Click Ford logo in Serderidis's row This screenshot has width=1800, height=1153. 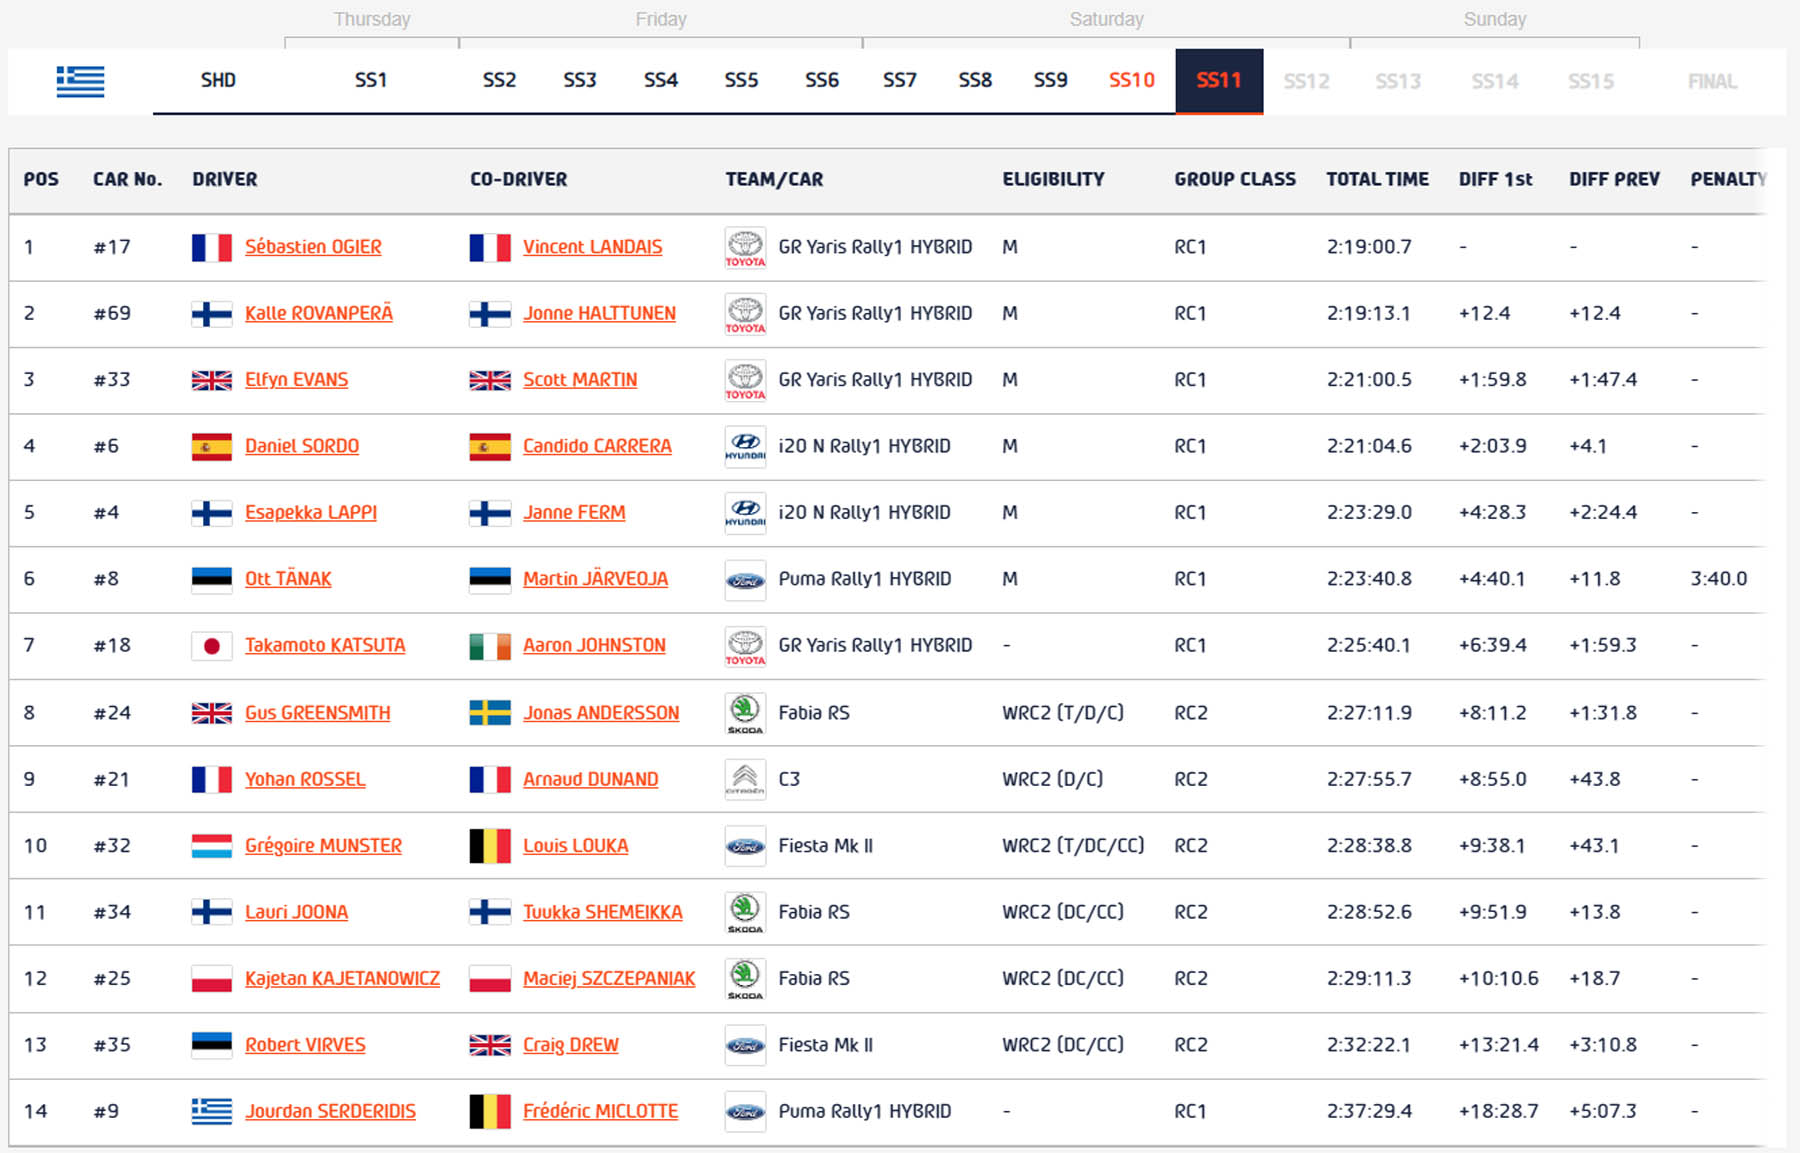[745, 1111]
